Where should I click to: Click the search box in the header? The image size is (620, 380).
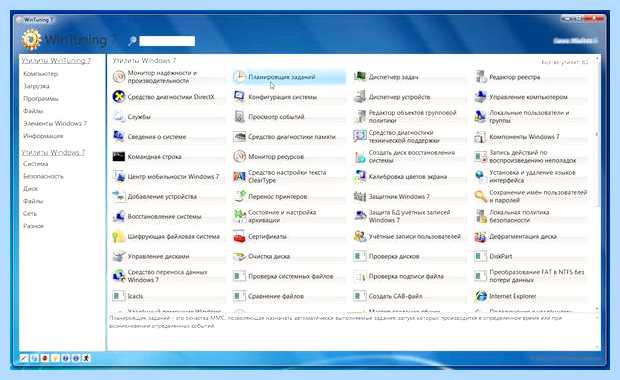click(167, 41)
